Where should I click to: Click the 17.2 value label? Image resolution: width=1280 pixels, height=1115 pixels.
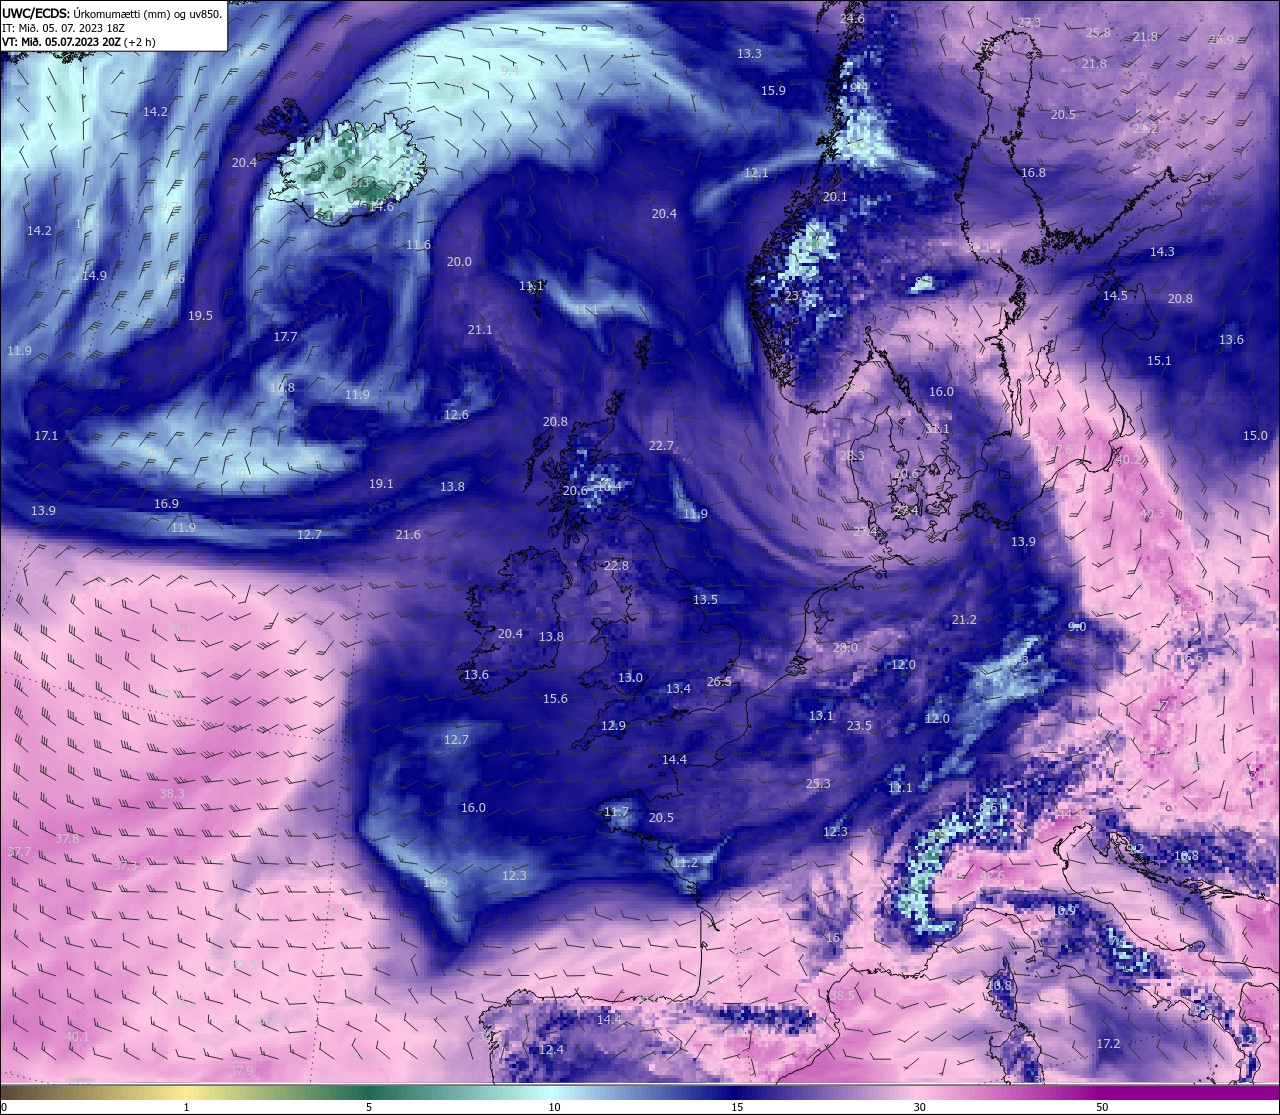[x=1108, y=1043]
